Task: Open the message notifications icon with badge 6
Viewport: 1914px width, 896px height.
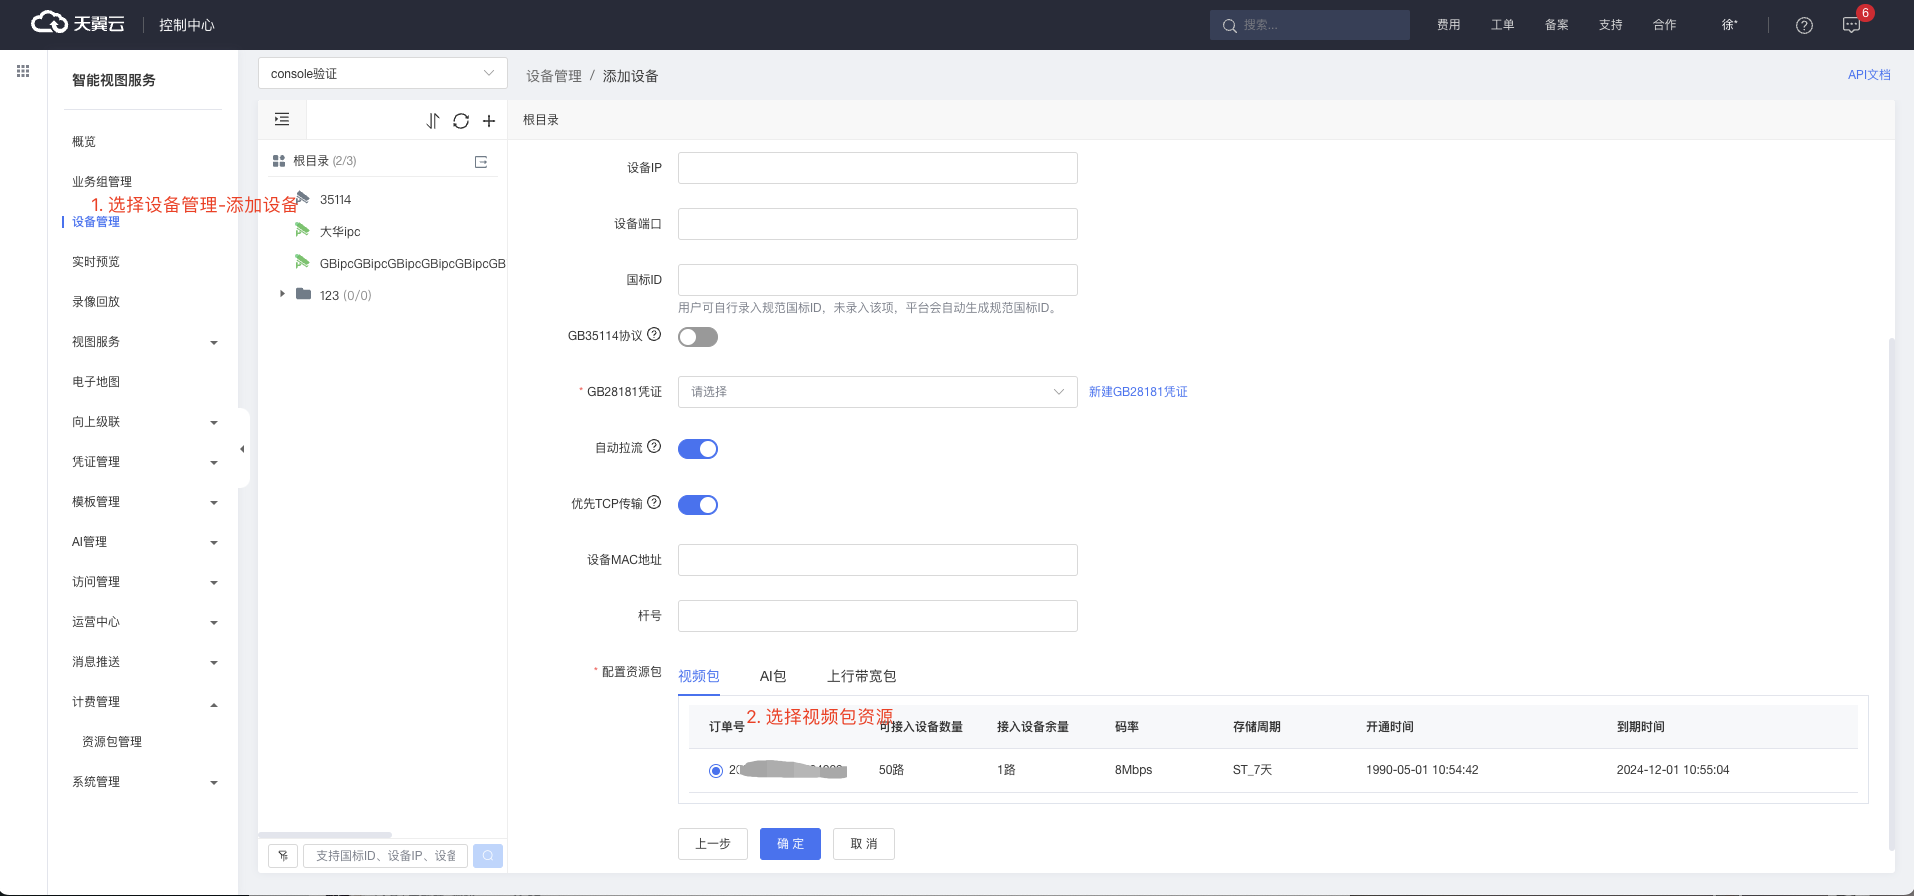Action: pyautogui.click(x=1851, y=25)
